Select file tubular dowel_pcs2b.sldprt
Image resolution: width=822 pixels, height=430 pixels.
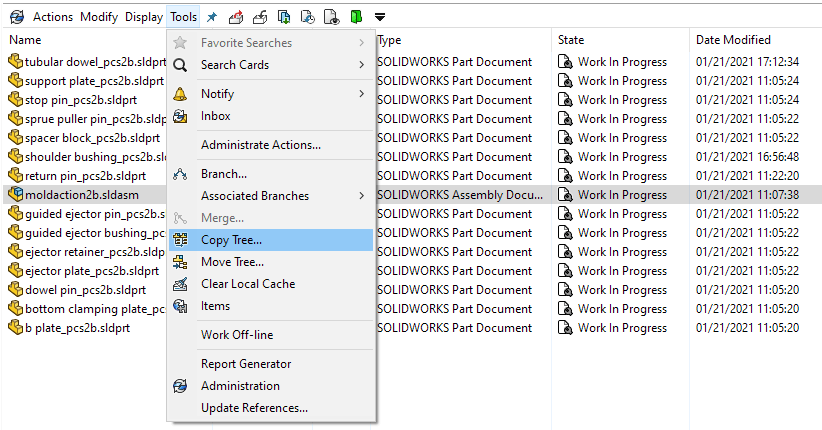95,62
